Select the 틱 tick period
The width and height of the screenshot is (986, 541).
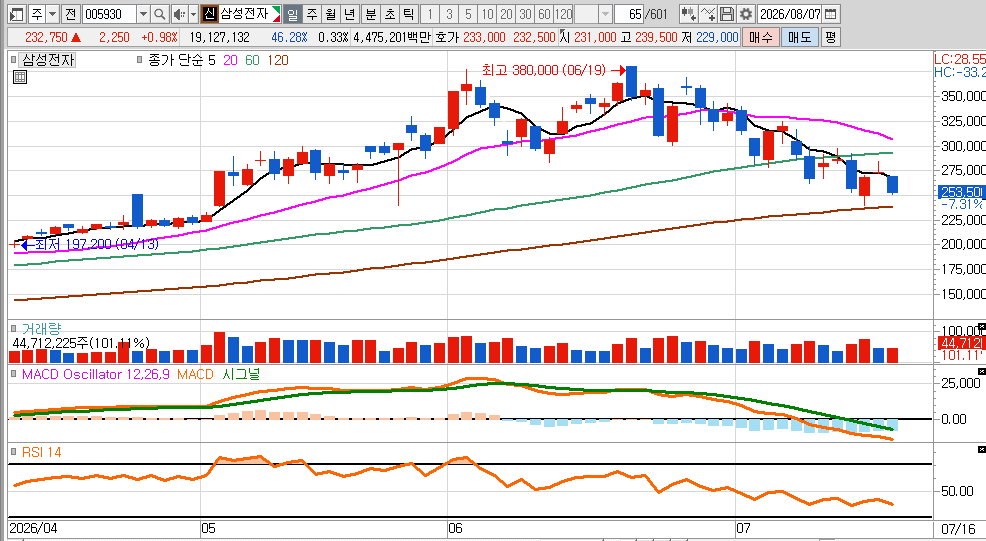pos(409,14)
